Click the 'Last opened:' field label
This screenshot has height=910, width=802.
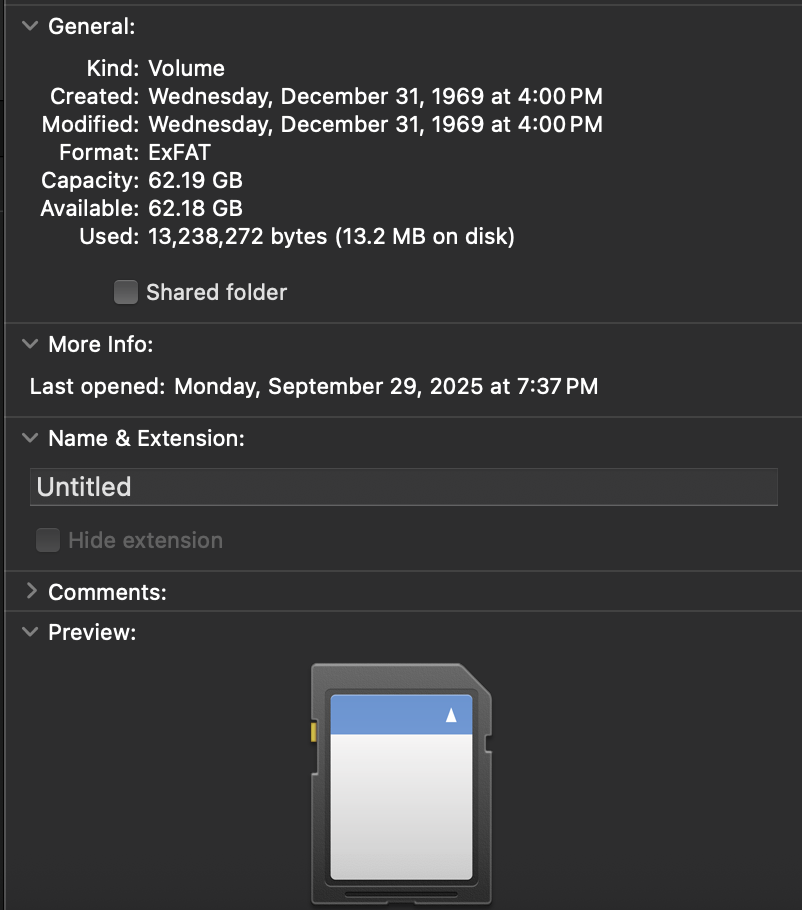pyautogui.click(x=97, y=386)
